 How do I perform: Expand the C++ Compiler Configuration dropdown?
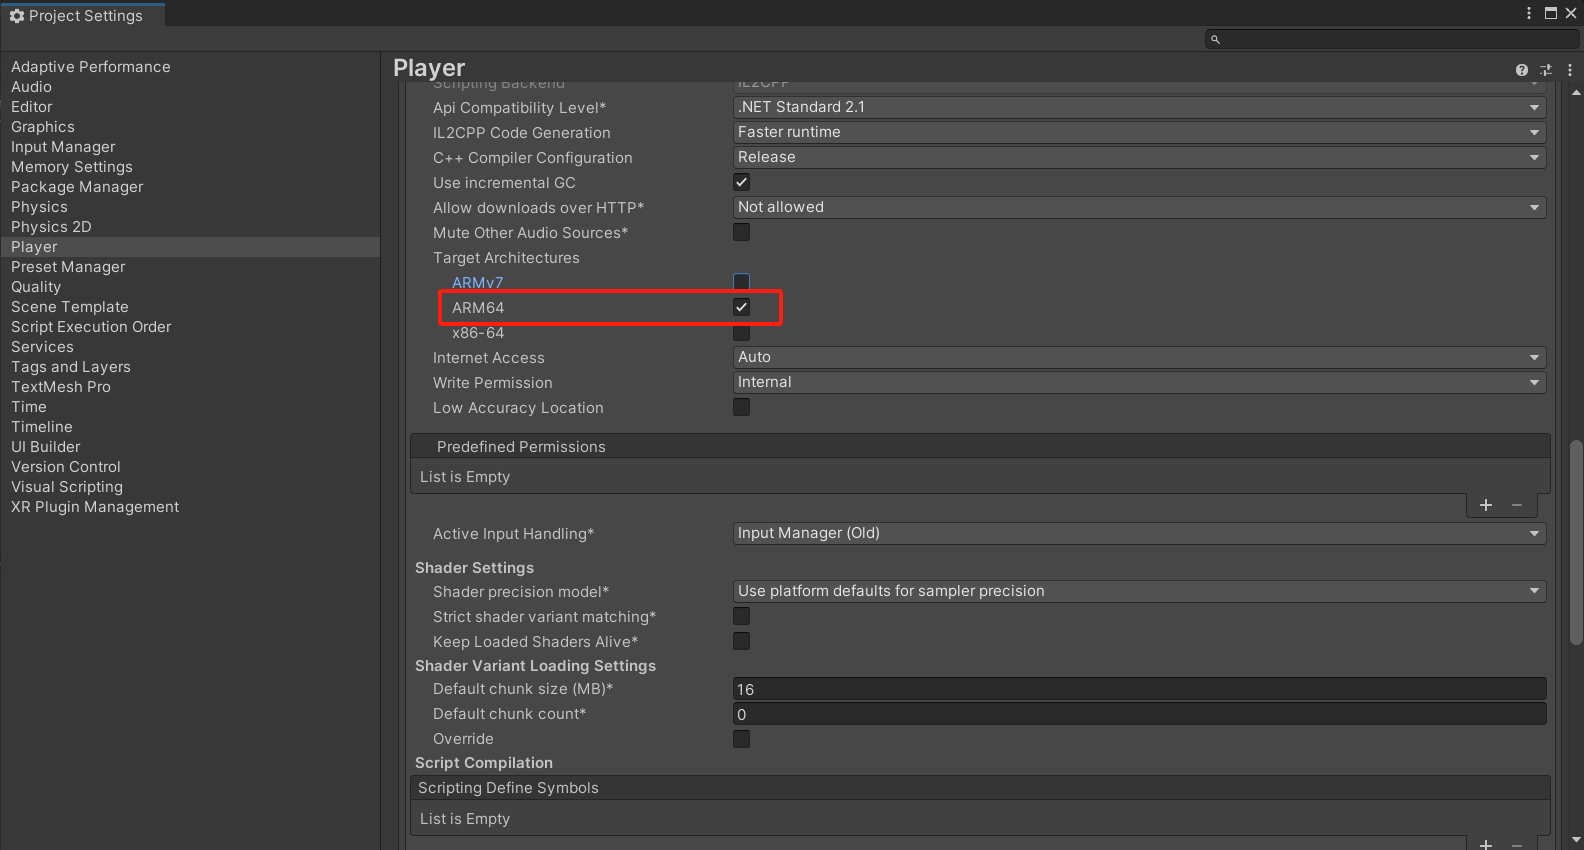pyautogui.click(x=1139, y=157)
